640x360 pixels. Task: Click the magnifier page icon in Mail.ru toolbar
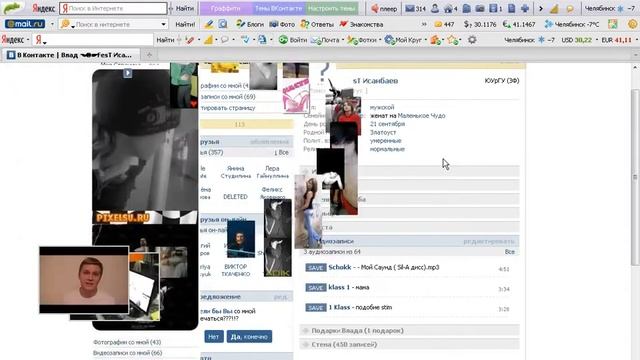tap(222, 24)
